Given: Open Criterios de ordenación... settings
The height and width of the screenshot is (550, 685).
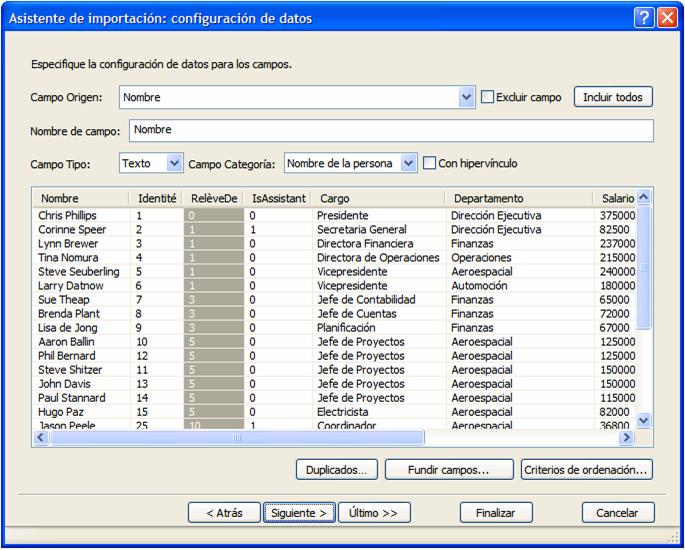Looking at the screenshot, I should [x=586, y=470].
